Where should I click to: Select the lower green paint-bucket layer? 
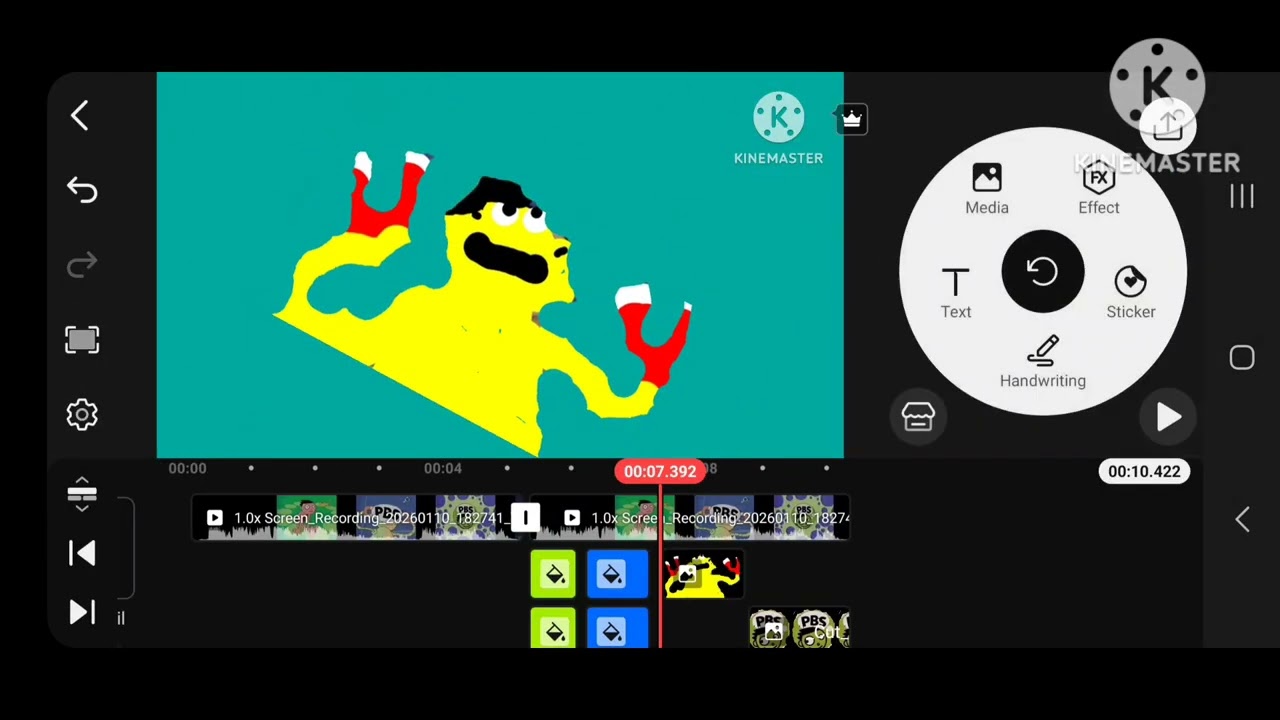[x=553, y=629]
